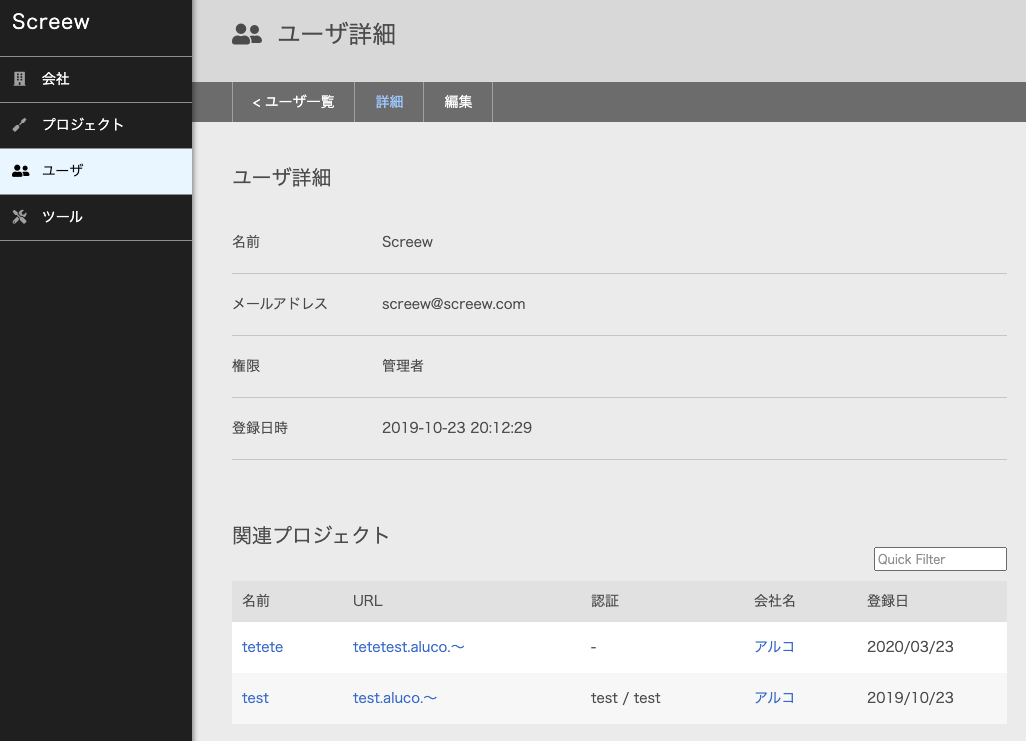Open the tetete project link

[262, 647]
